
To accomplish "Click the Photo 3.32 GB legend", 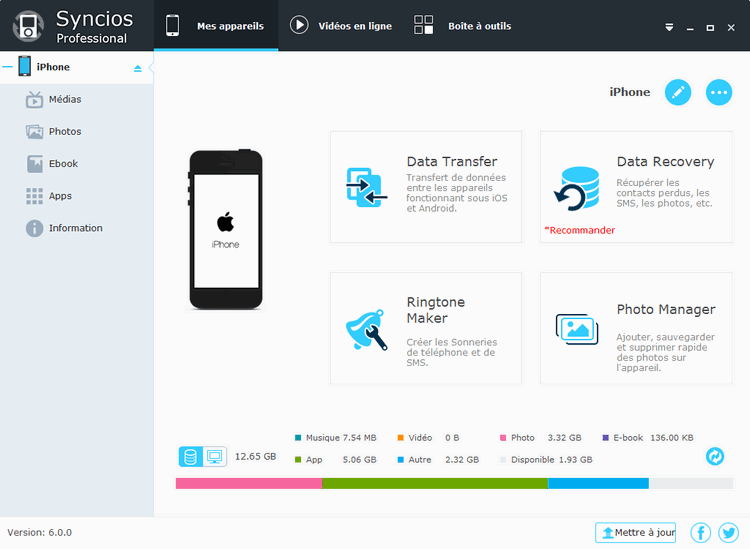I will click(x=540, y=438).
